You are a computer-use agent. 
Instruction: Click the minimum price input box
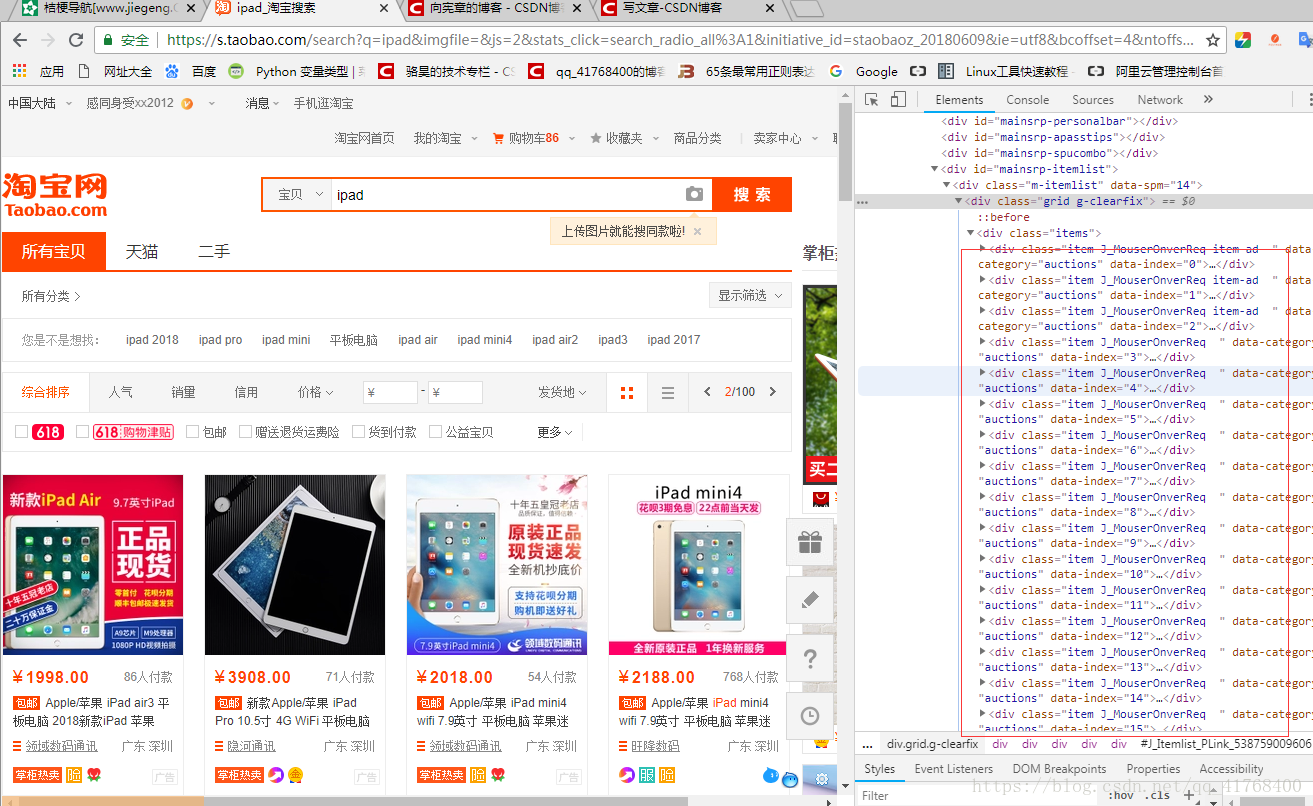pos(391,392)
